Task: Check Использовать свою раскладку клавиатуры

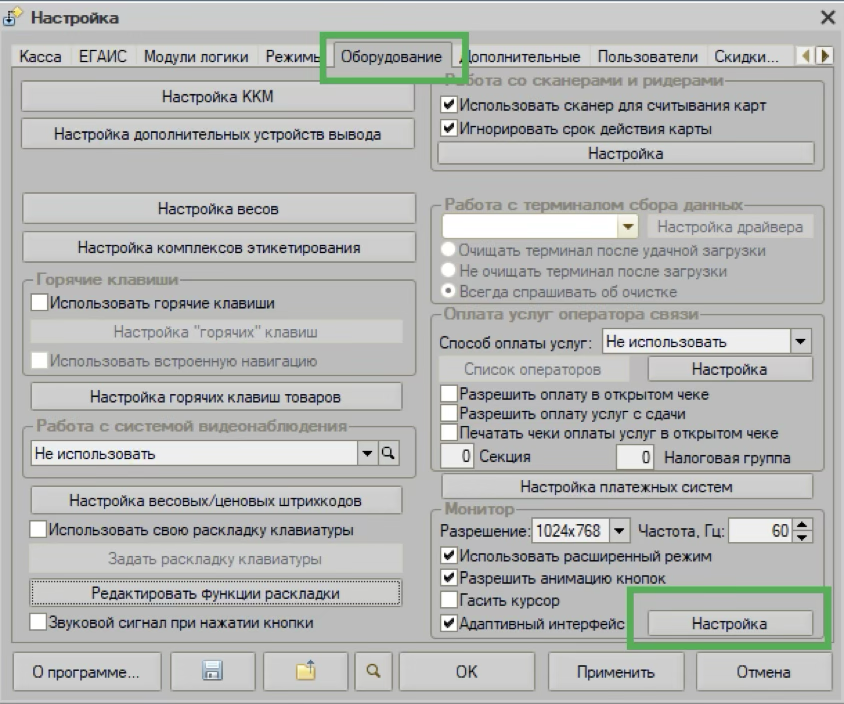Action: click(38, 529)
